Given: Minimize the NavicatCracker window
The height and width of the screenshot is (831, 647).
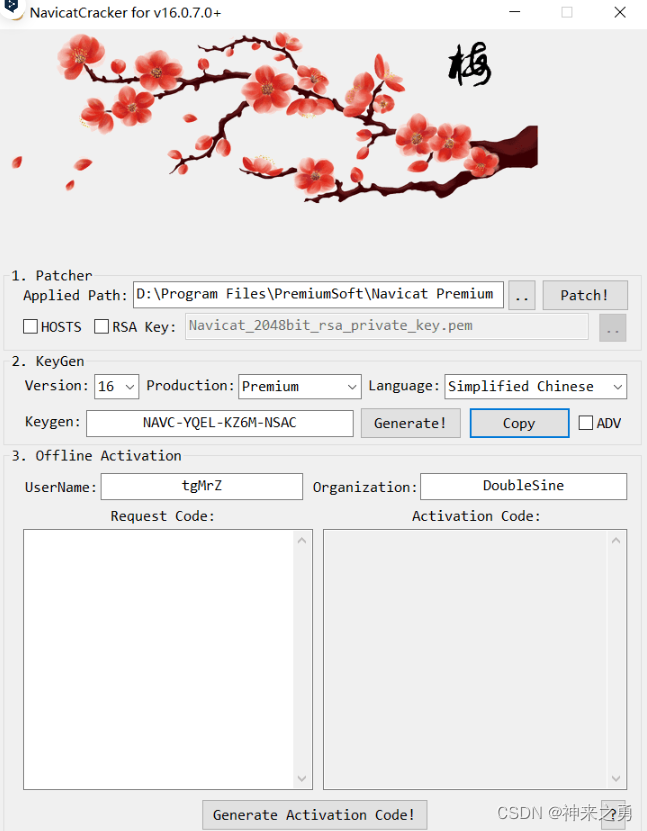Looking at the screenshot, I should (x=515, y=12).
